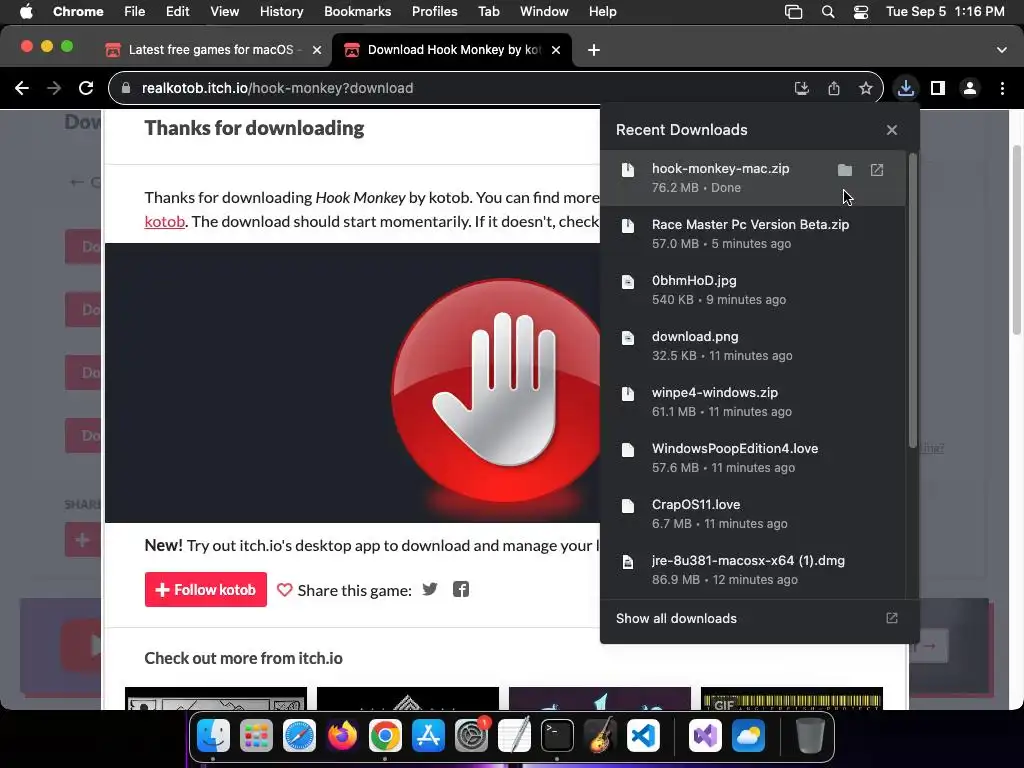Bookmark this page with star icon
The height and width of the screenshot is (768, 1024).
865,88
